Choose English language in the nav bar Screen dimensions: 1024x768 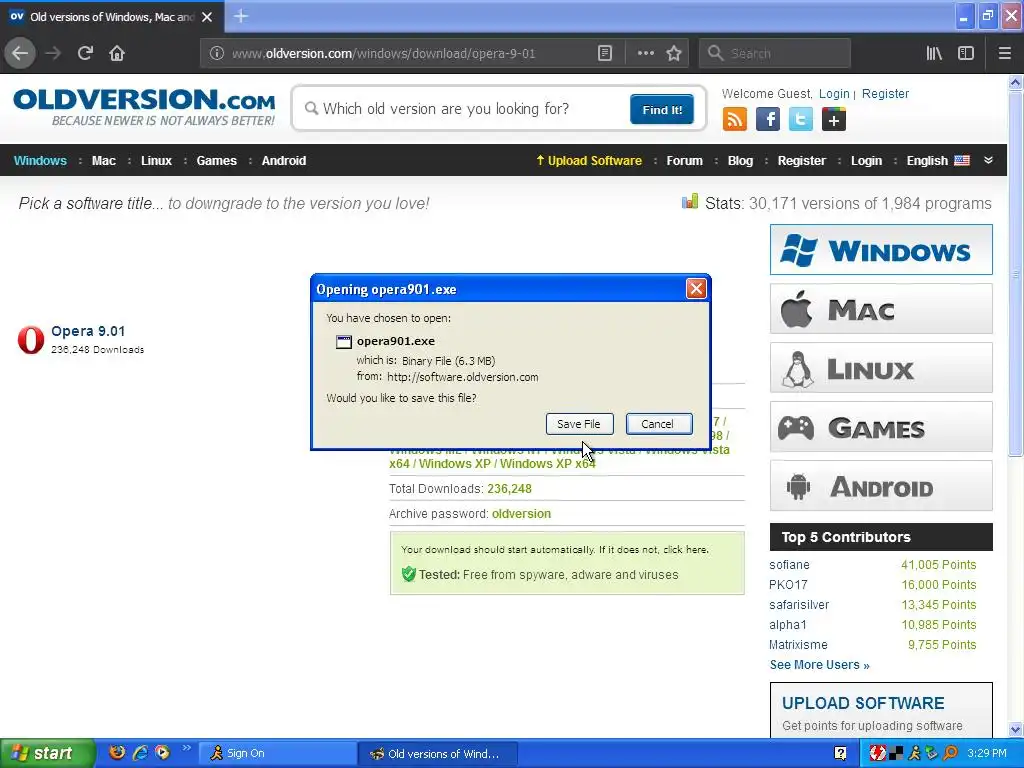pos(938,161)
